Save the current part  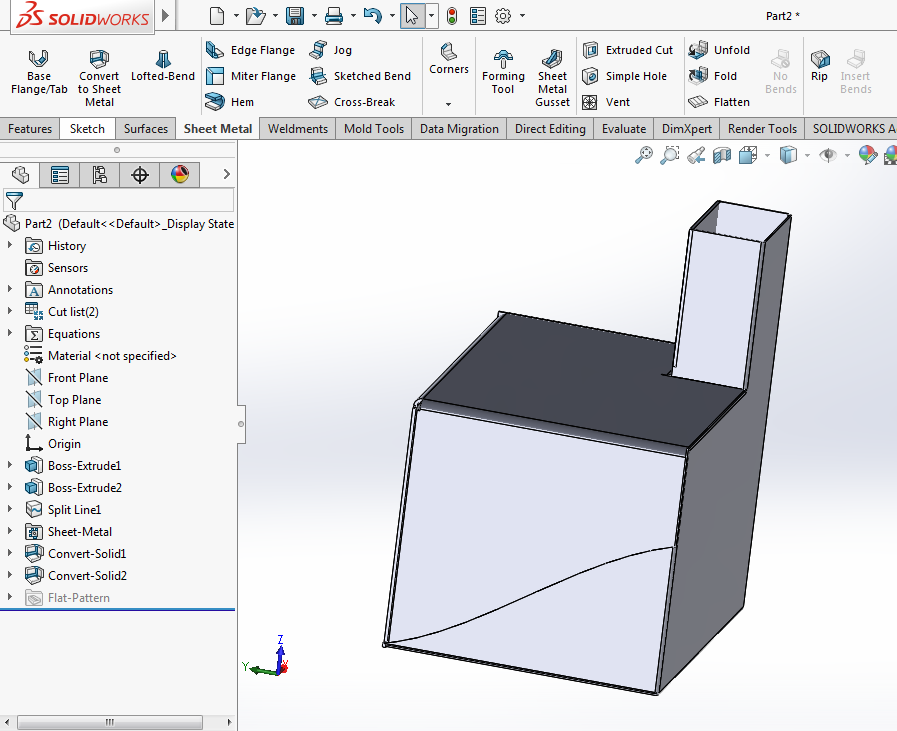295,16
